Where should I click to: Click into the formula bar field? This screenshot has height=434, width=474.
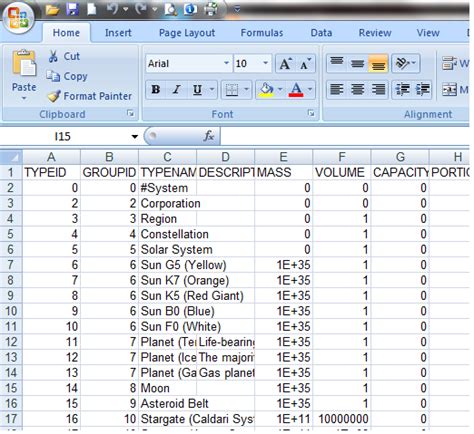tap(345, 136)
